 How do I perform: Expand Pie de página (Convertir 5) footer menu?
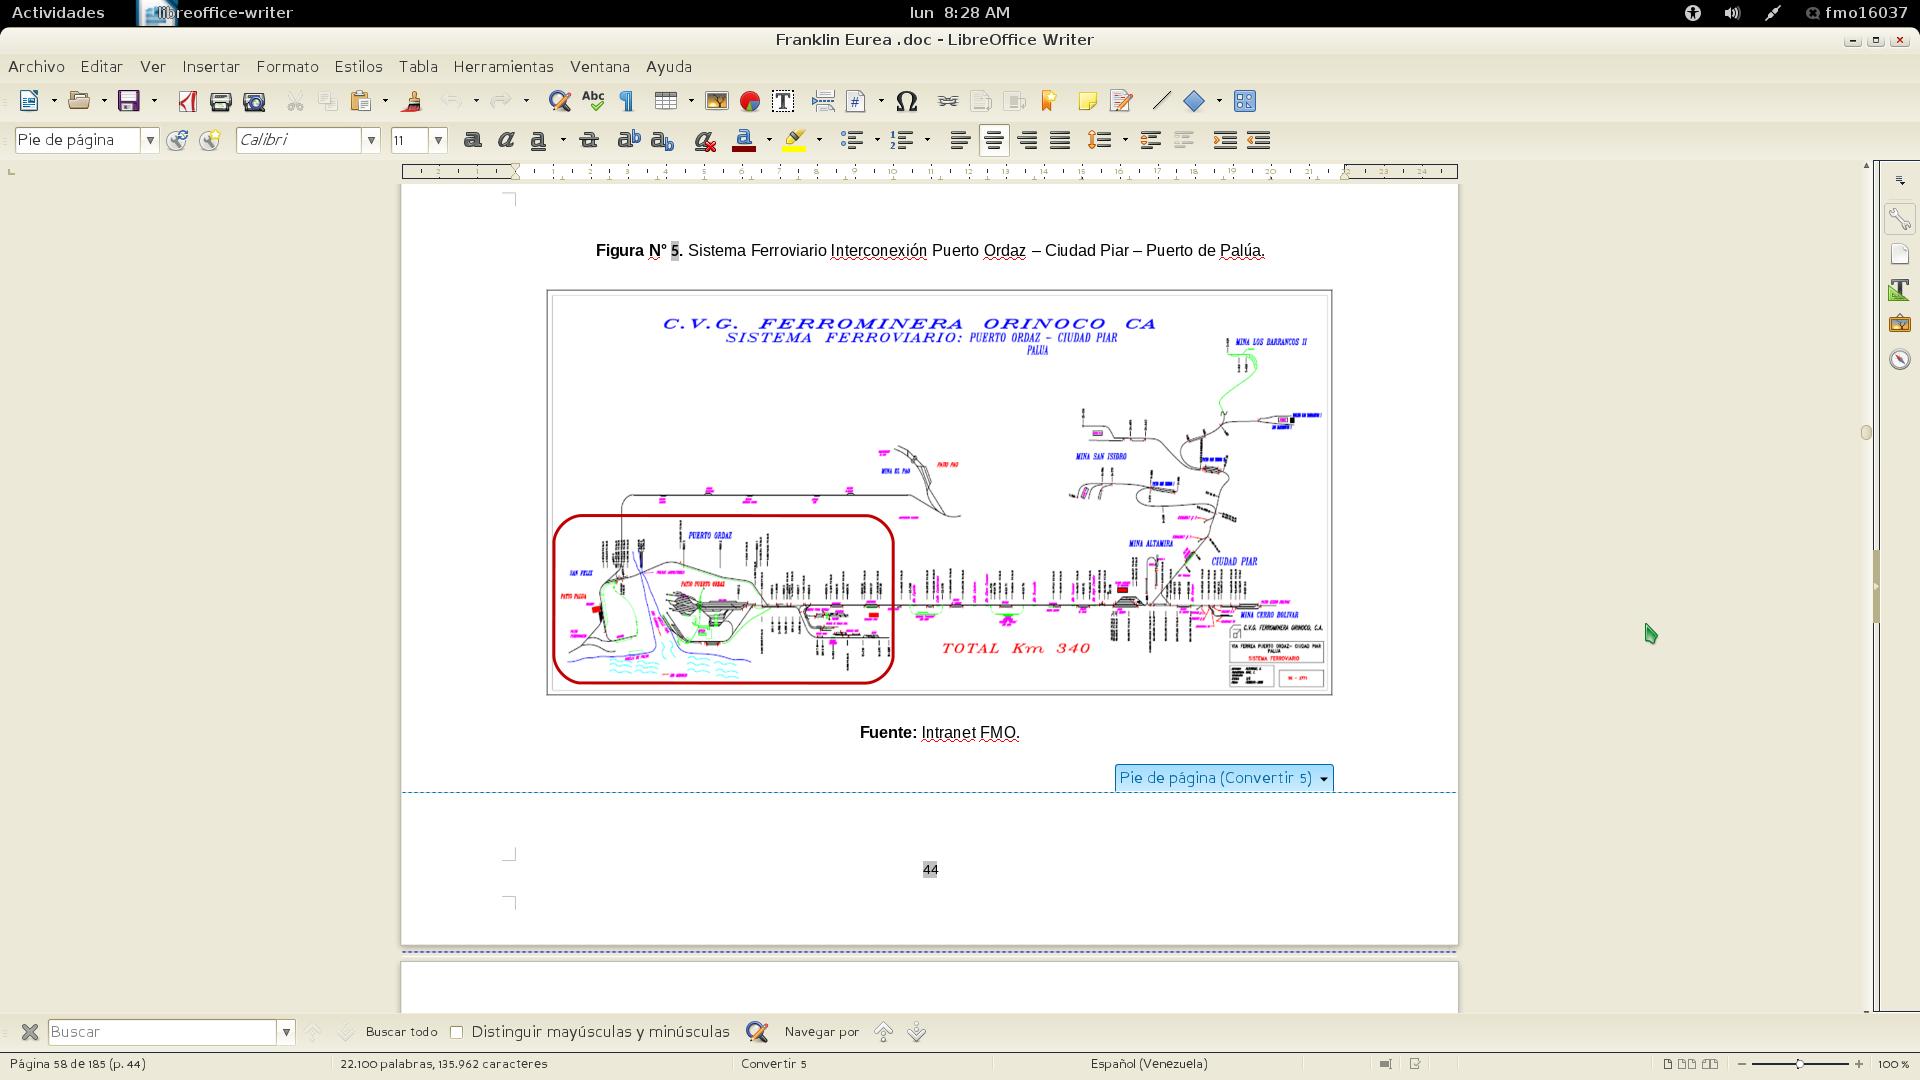[1324, 779]
